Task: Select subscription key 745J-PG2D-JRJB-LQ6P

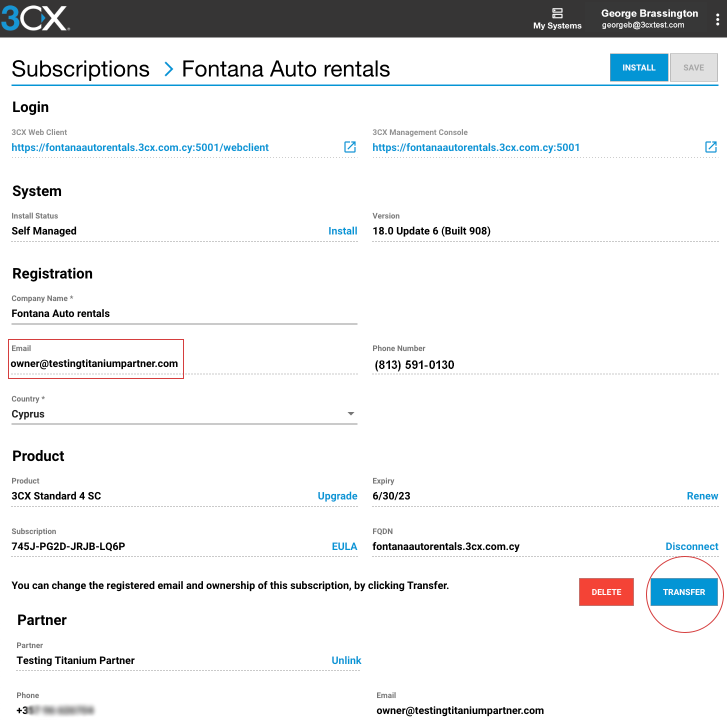Action: (68, 547)
